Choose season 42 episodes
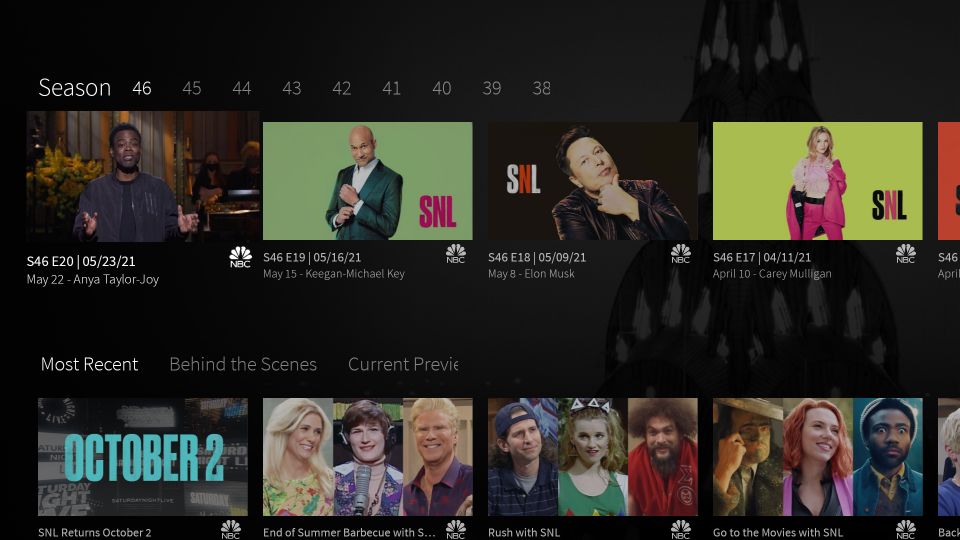The image size is (960, 540). coord(342,88)
